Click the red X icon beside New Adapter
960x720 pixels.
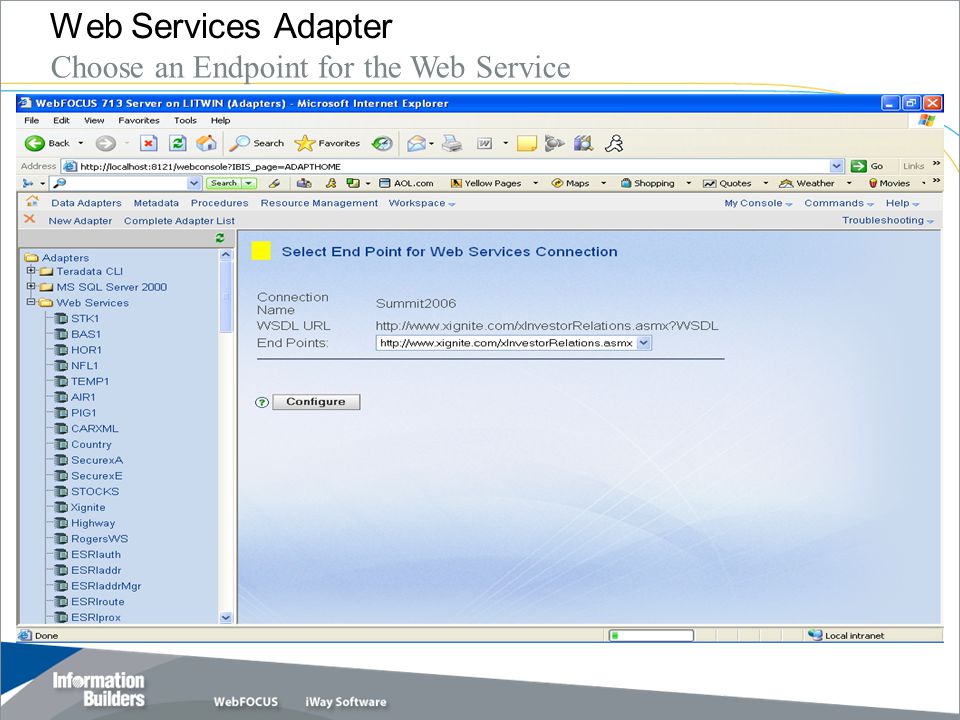click(x=29, y=219)
